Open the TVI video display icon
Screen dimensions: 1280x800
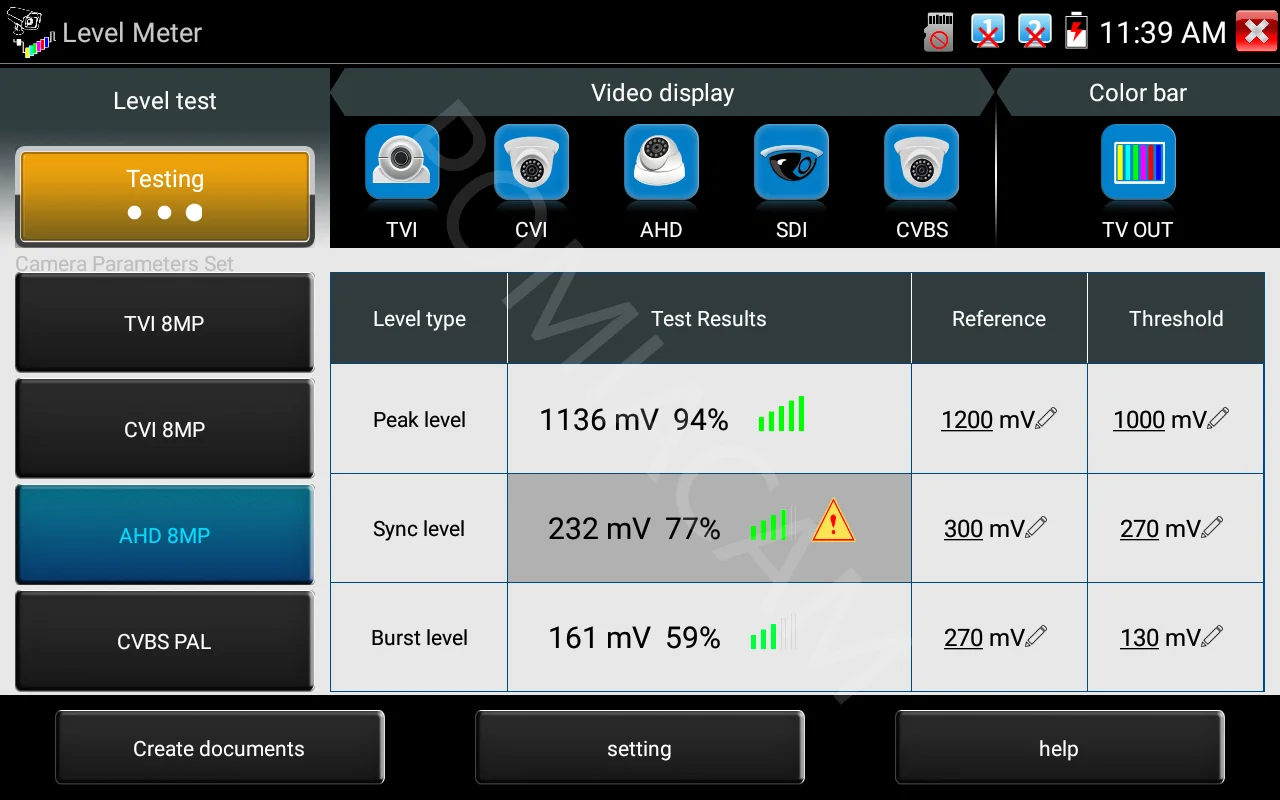pos(402,162)
